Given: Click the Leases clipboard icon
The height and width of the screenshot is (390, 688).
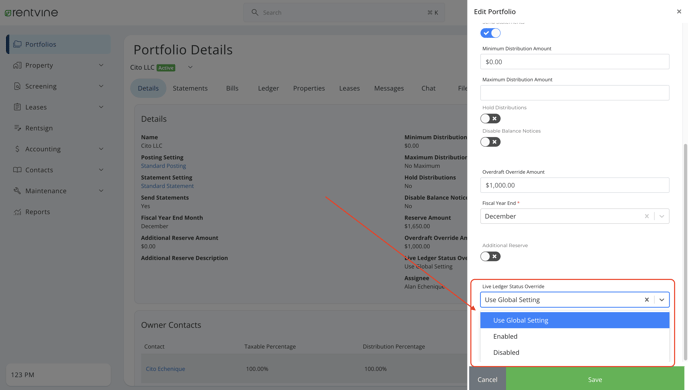Looking at the screenshot, I should click(x=18, y=107).
